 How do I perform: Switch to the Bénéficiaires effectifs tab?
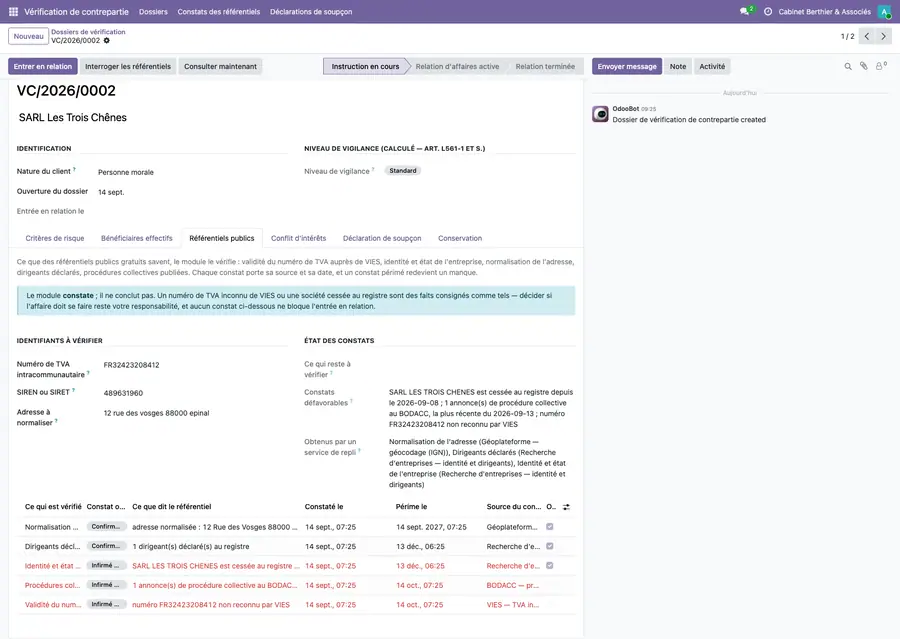[x=137, y=238]
